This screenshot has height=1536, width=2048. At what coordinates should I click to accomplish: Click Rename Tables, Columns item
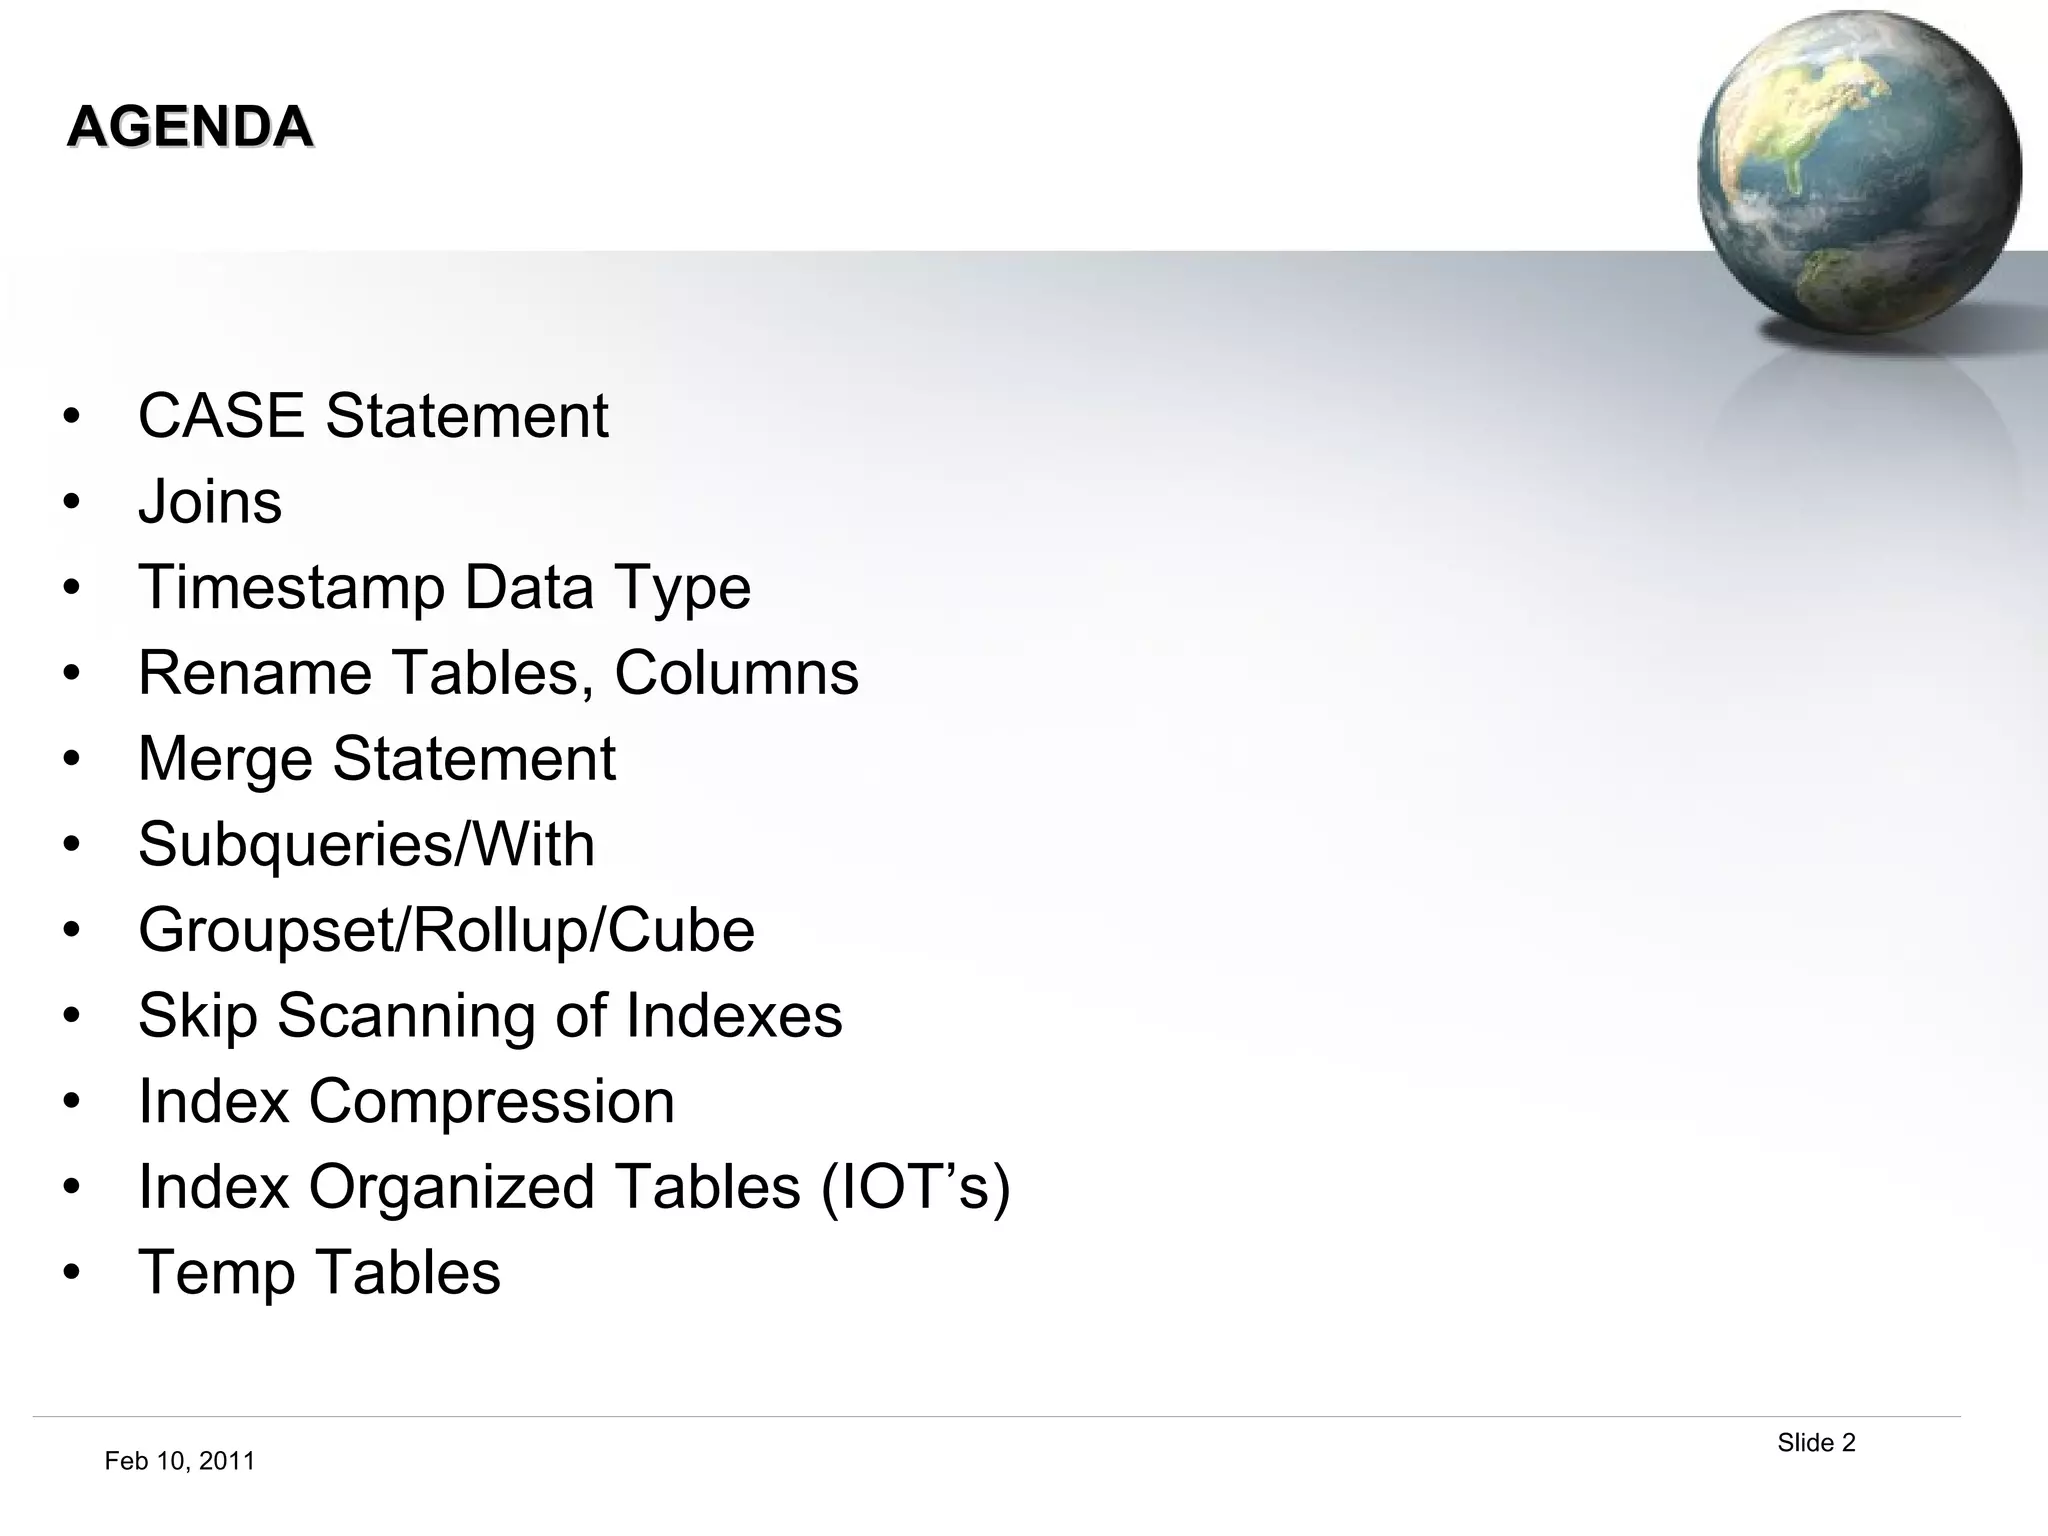click(498, 673)
